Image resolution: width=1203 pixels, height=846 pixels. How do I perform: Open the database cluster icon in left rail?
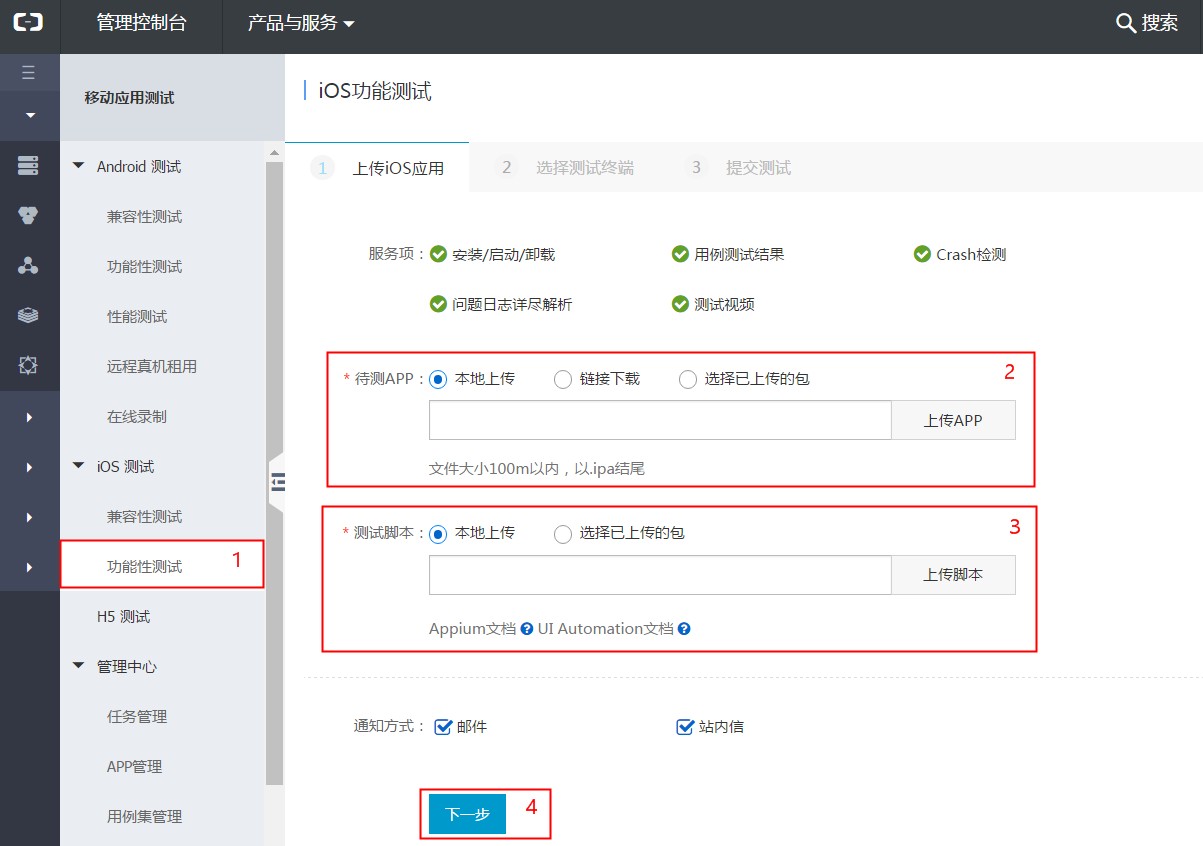tap(29, 215)
